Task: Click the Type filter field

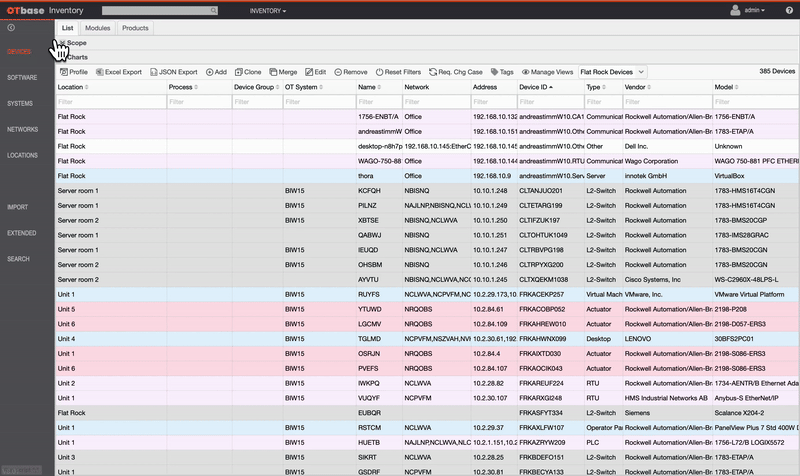Action: [604, 102]
